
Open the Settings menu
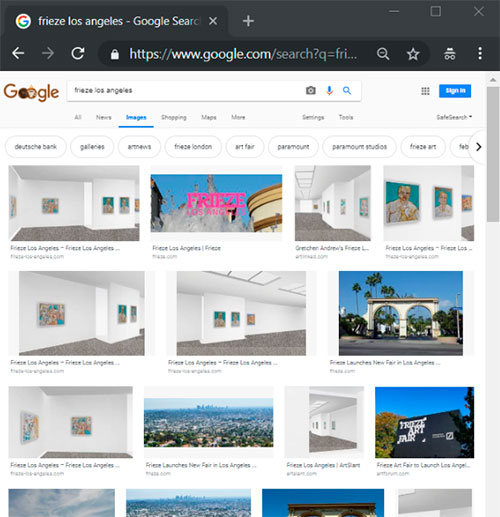click(x=313, y=117)
